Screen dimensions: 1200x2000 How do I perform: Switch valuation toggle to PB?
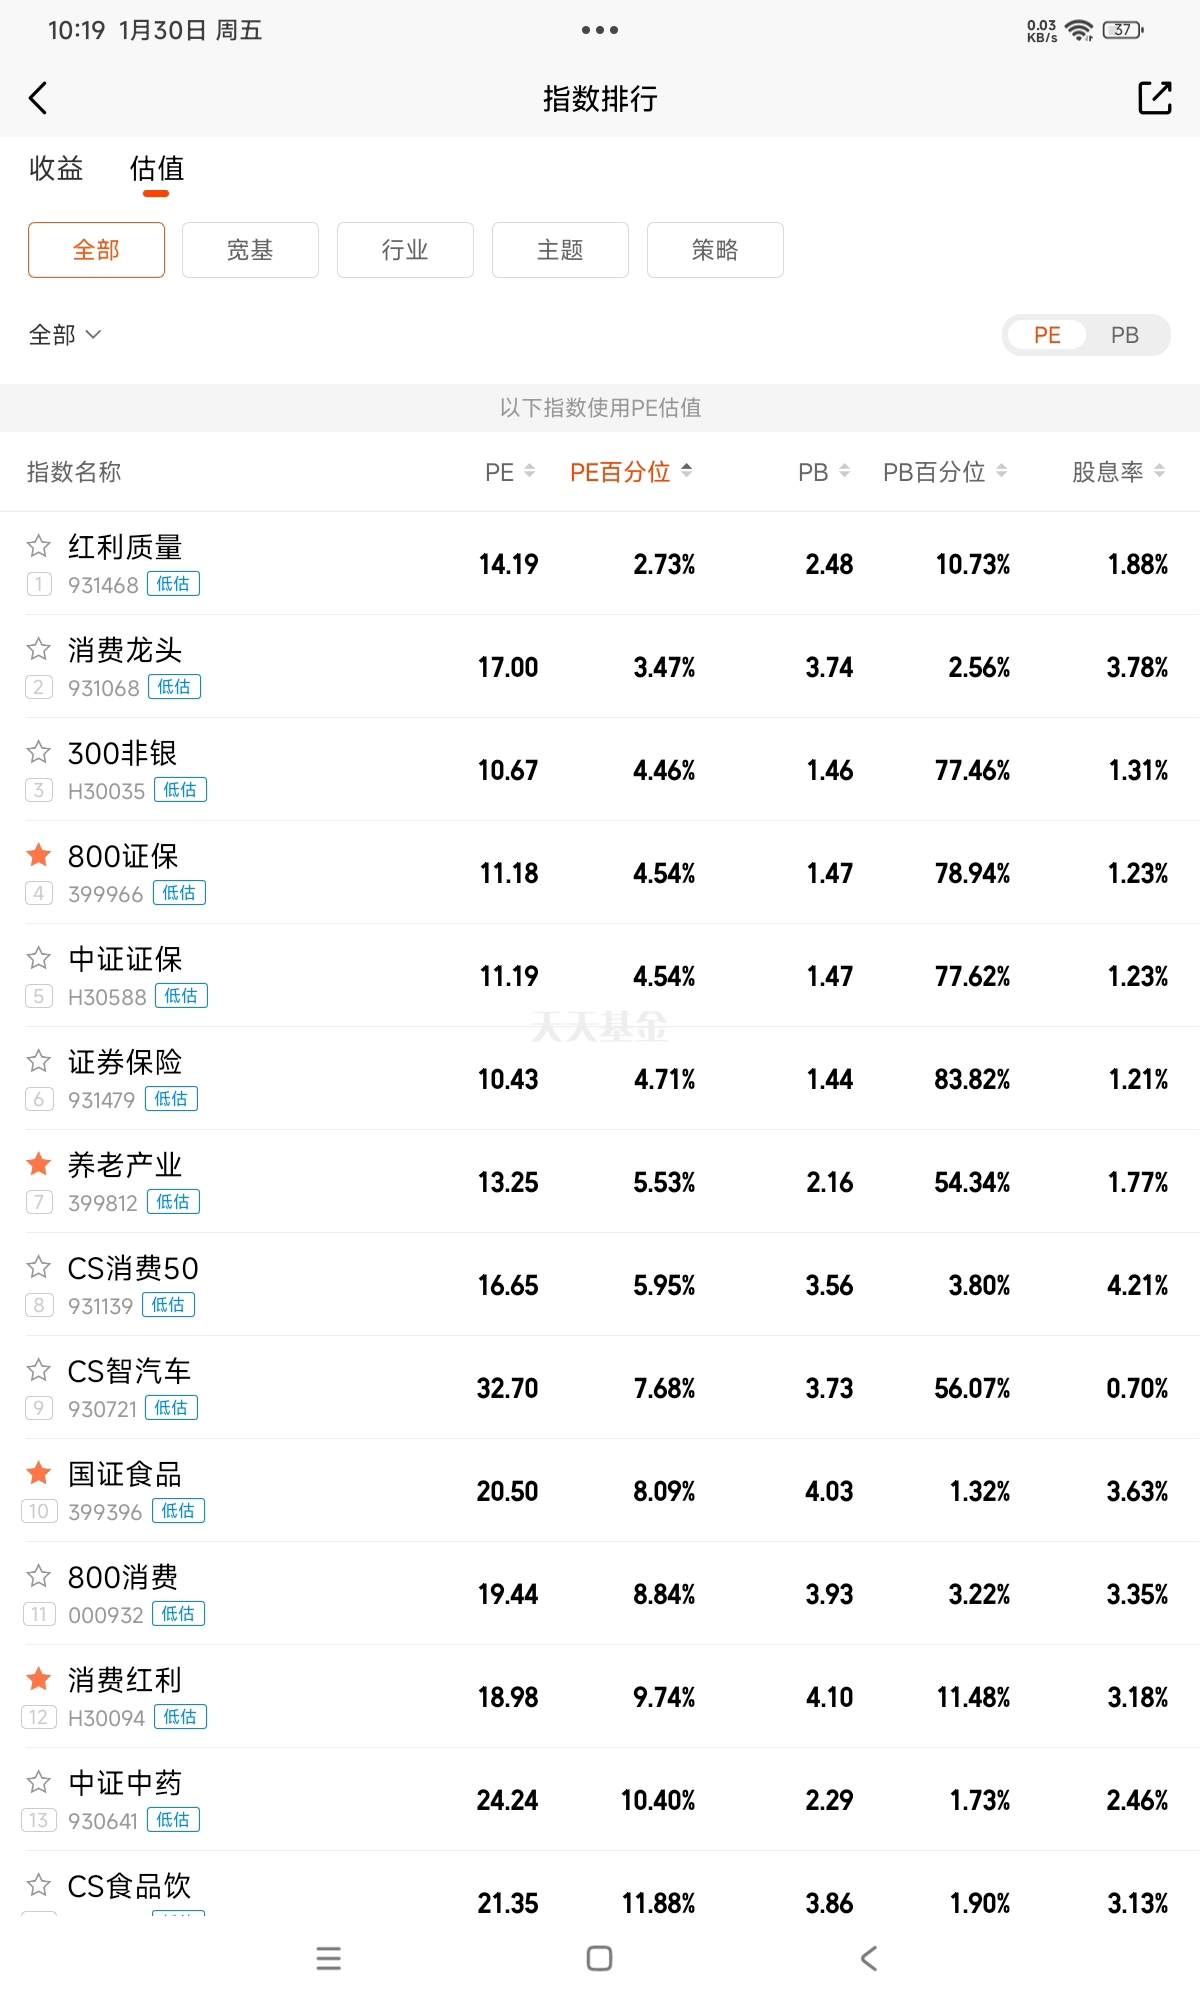tap(1124, 335)
